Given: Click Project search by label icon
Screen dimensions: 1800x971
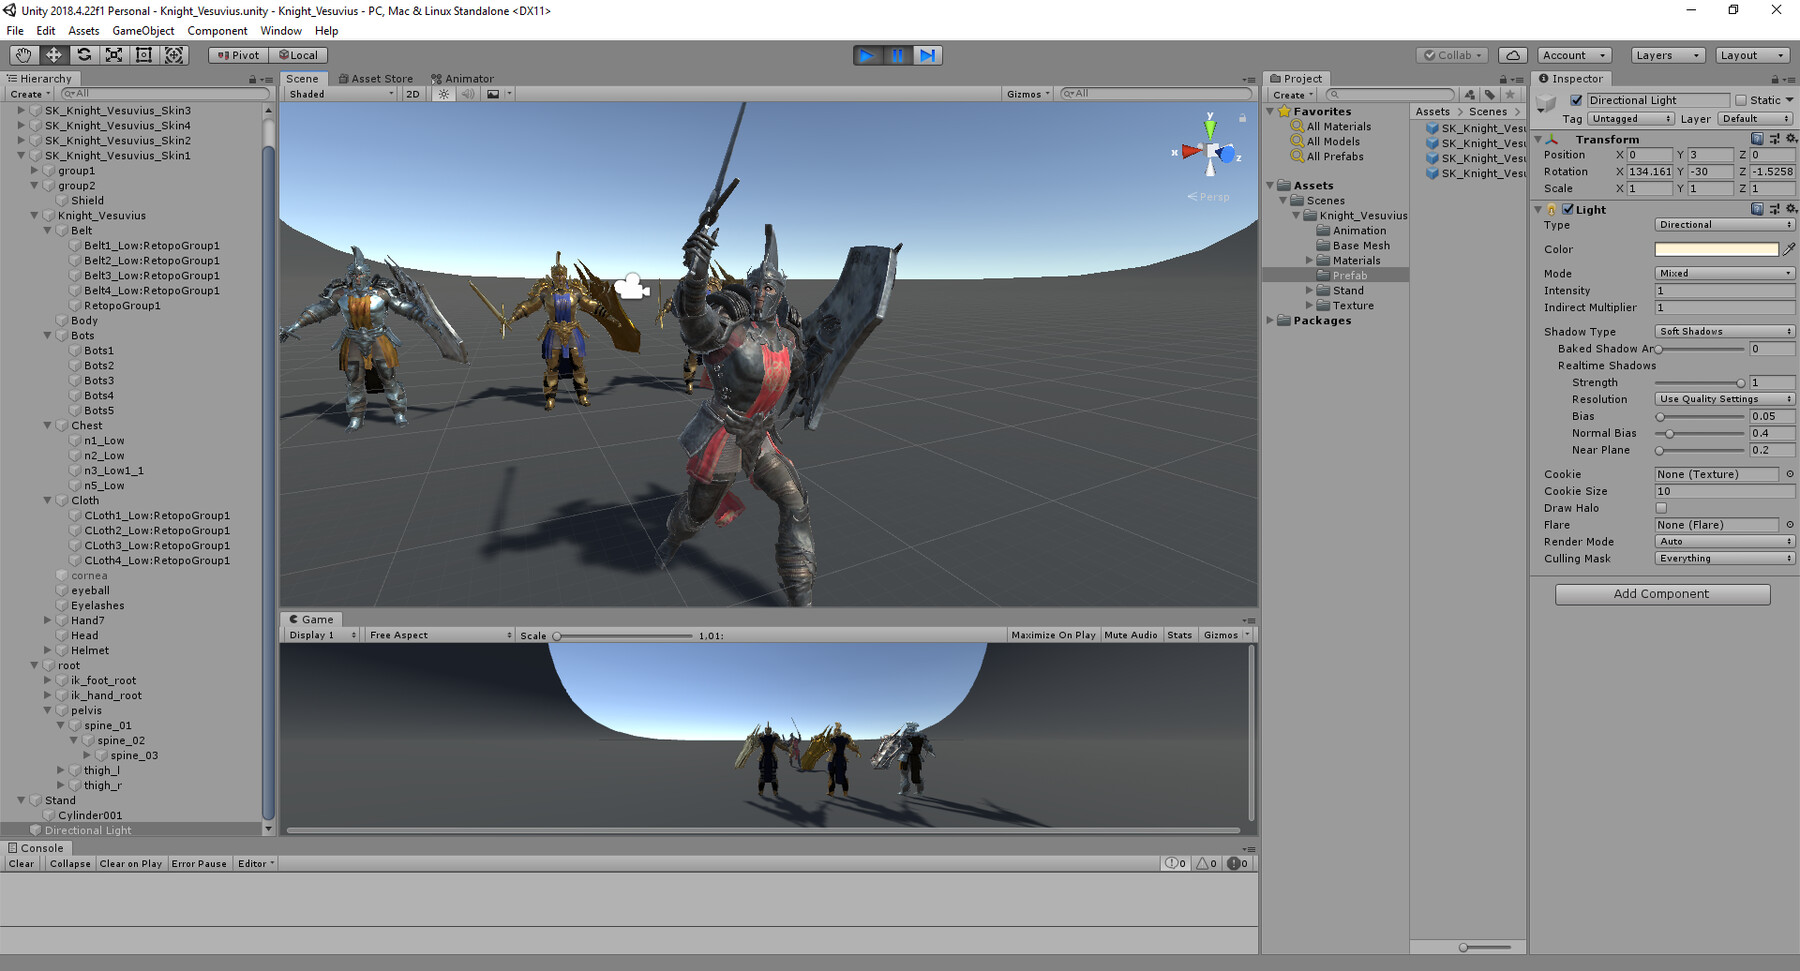Looking at the screenshot, I should (1490, 95).
